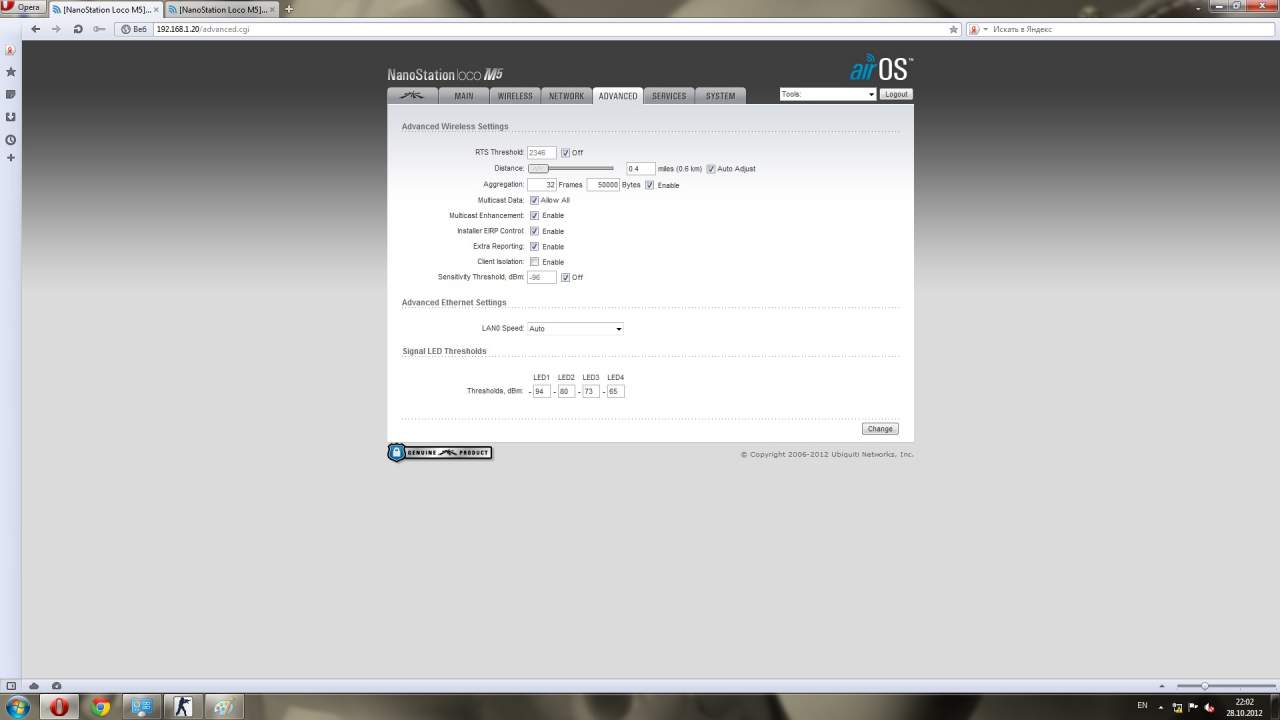Viewport: 1280px width, 720px height.
Task: Click the LED2 threshold field
Action: [x=566, y=391]
